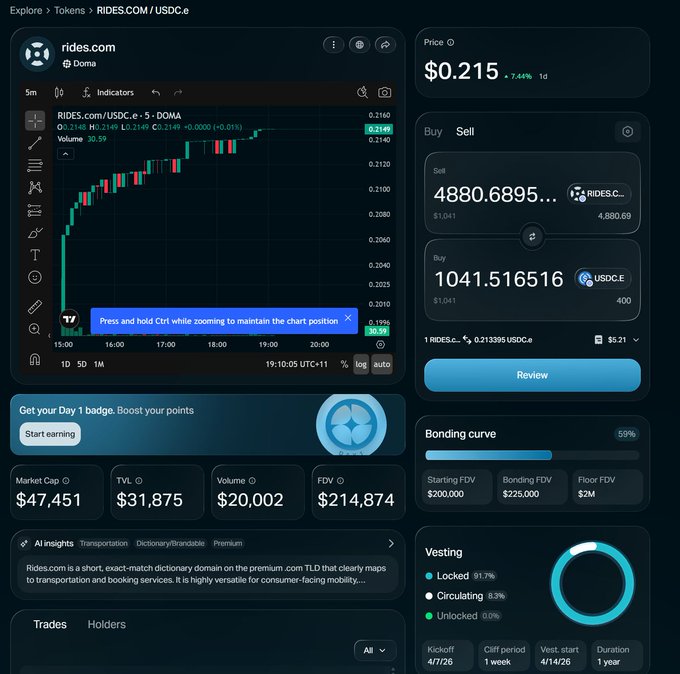Screen dimensions: 680x674
Task: Open swap settings icon in Buy/Sell panel
Action: [x=627, y=131]
